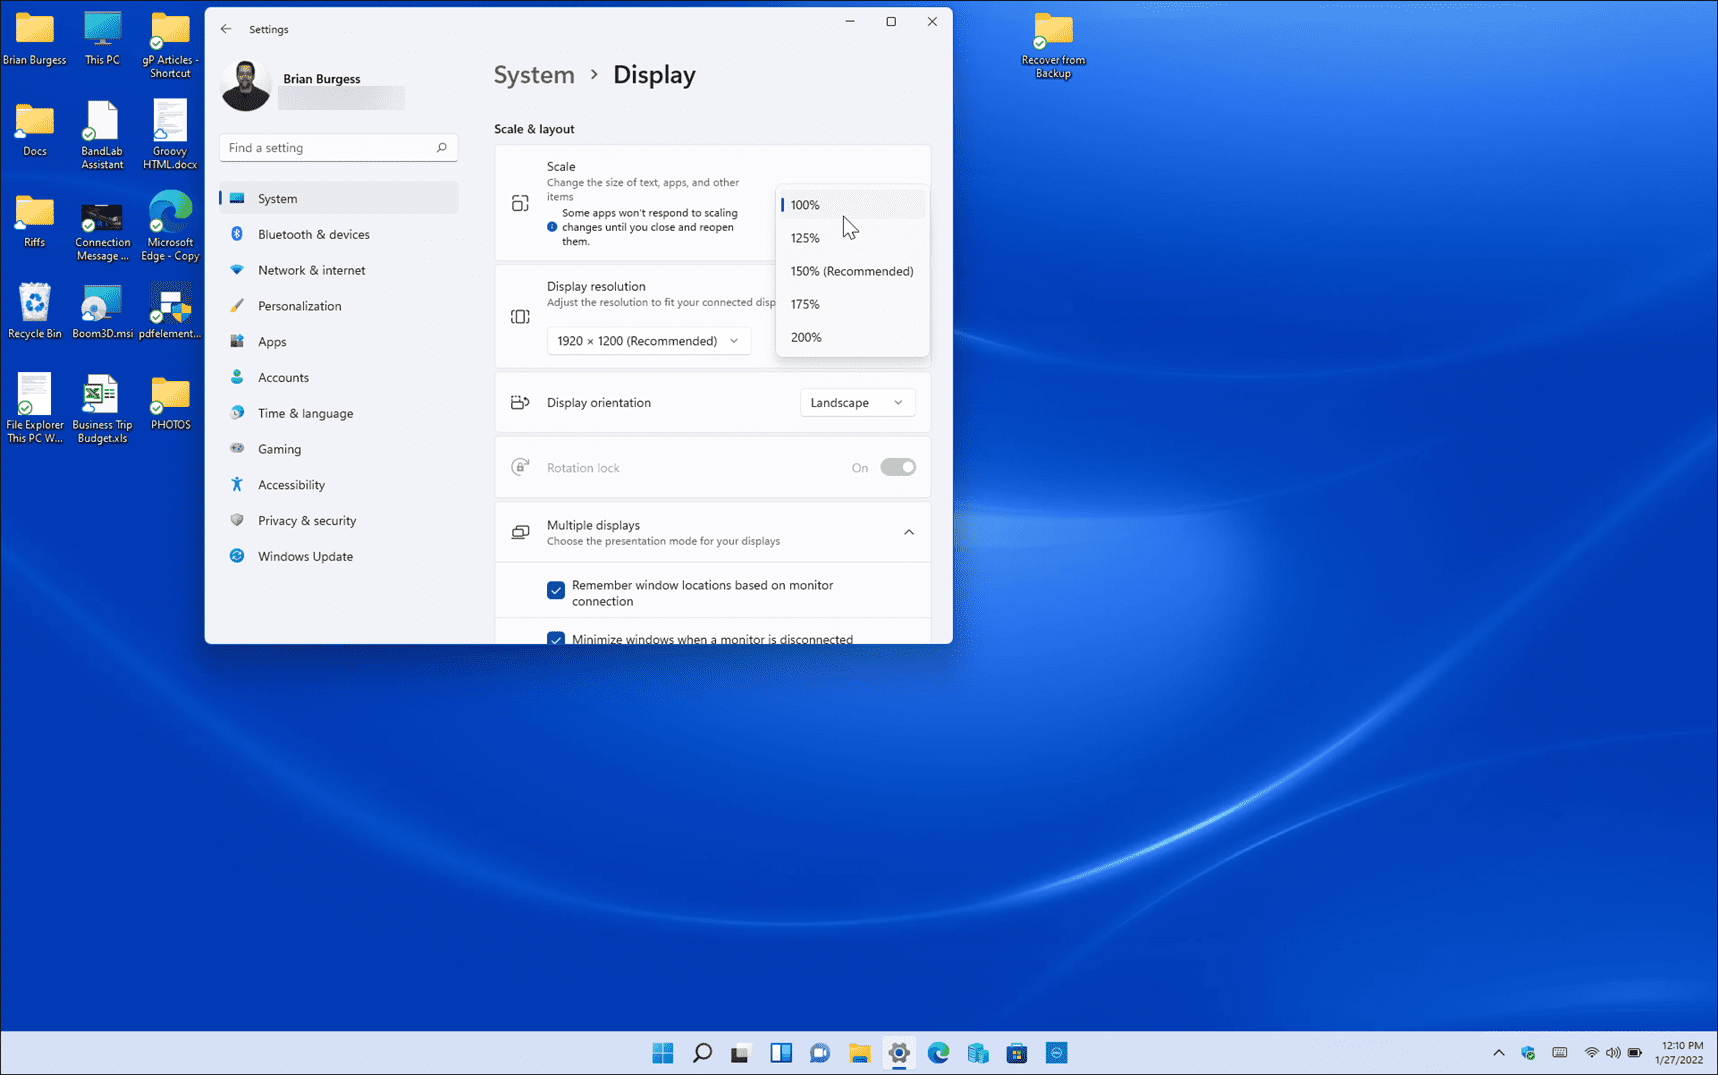Click the back arrow in Settings
The height and width of the screenshot is (1075, 1718).
tap(225, 29)
